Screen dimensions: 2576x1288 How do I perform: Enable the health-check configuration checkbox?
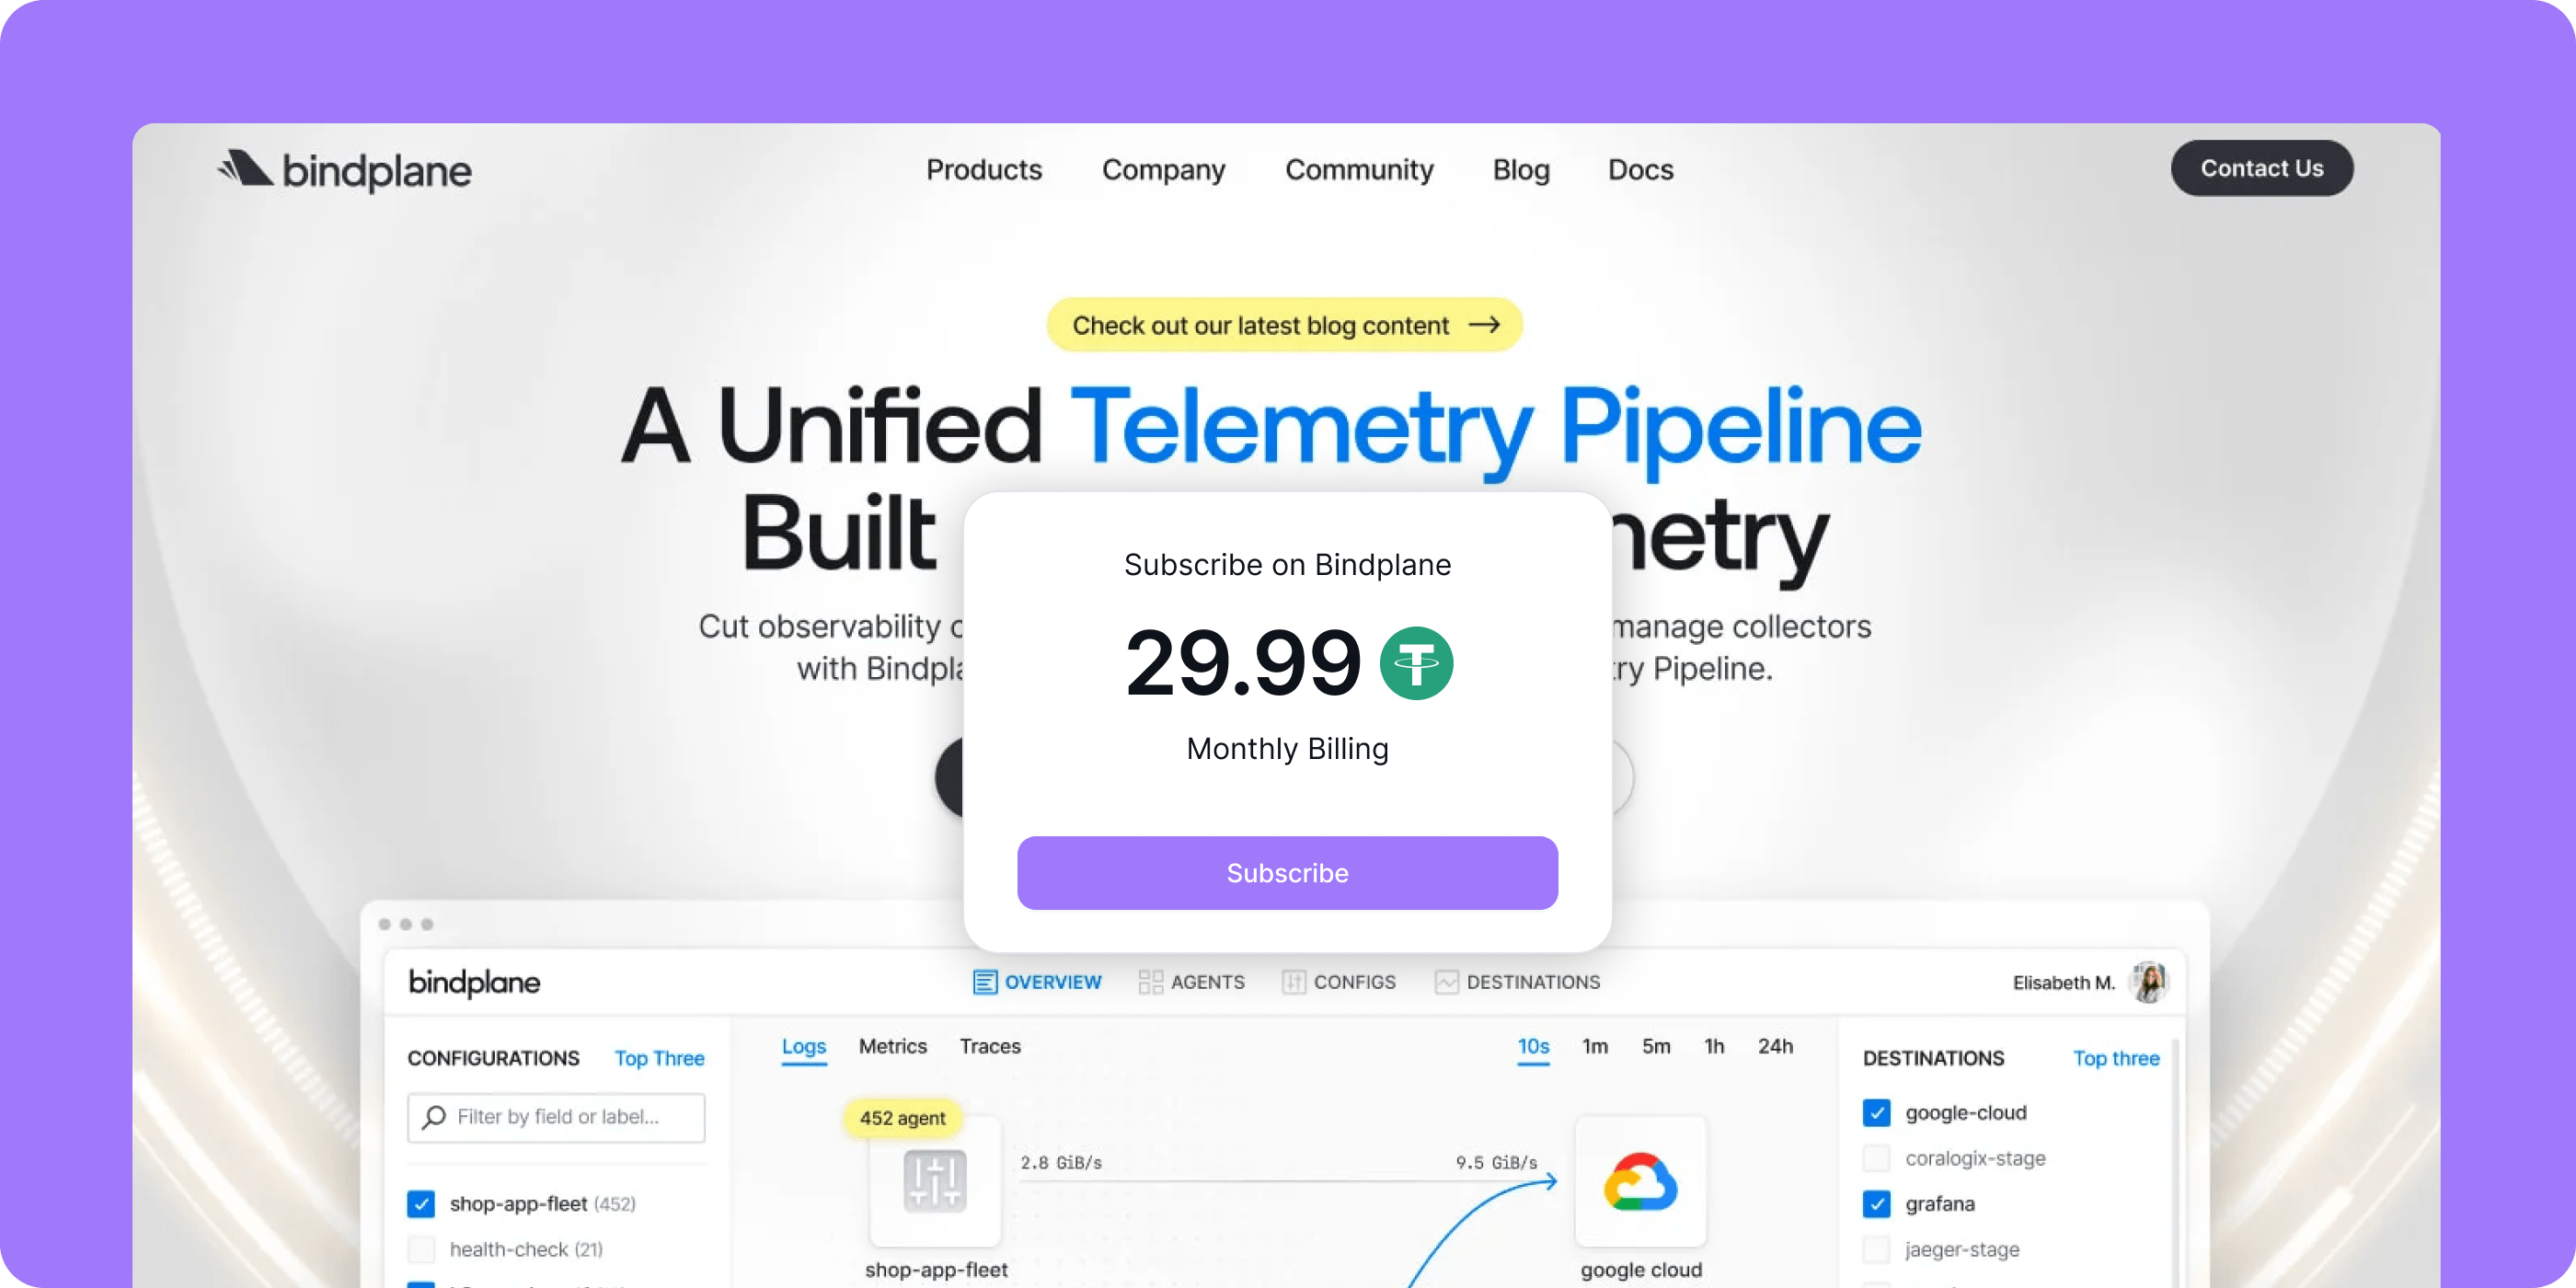pos(421,1249)
